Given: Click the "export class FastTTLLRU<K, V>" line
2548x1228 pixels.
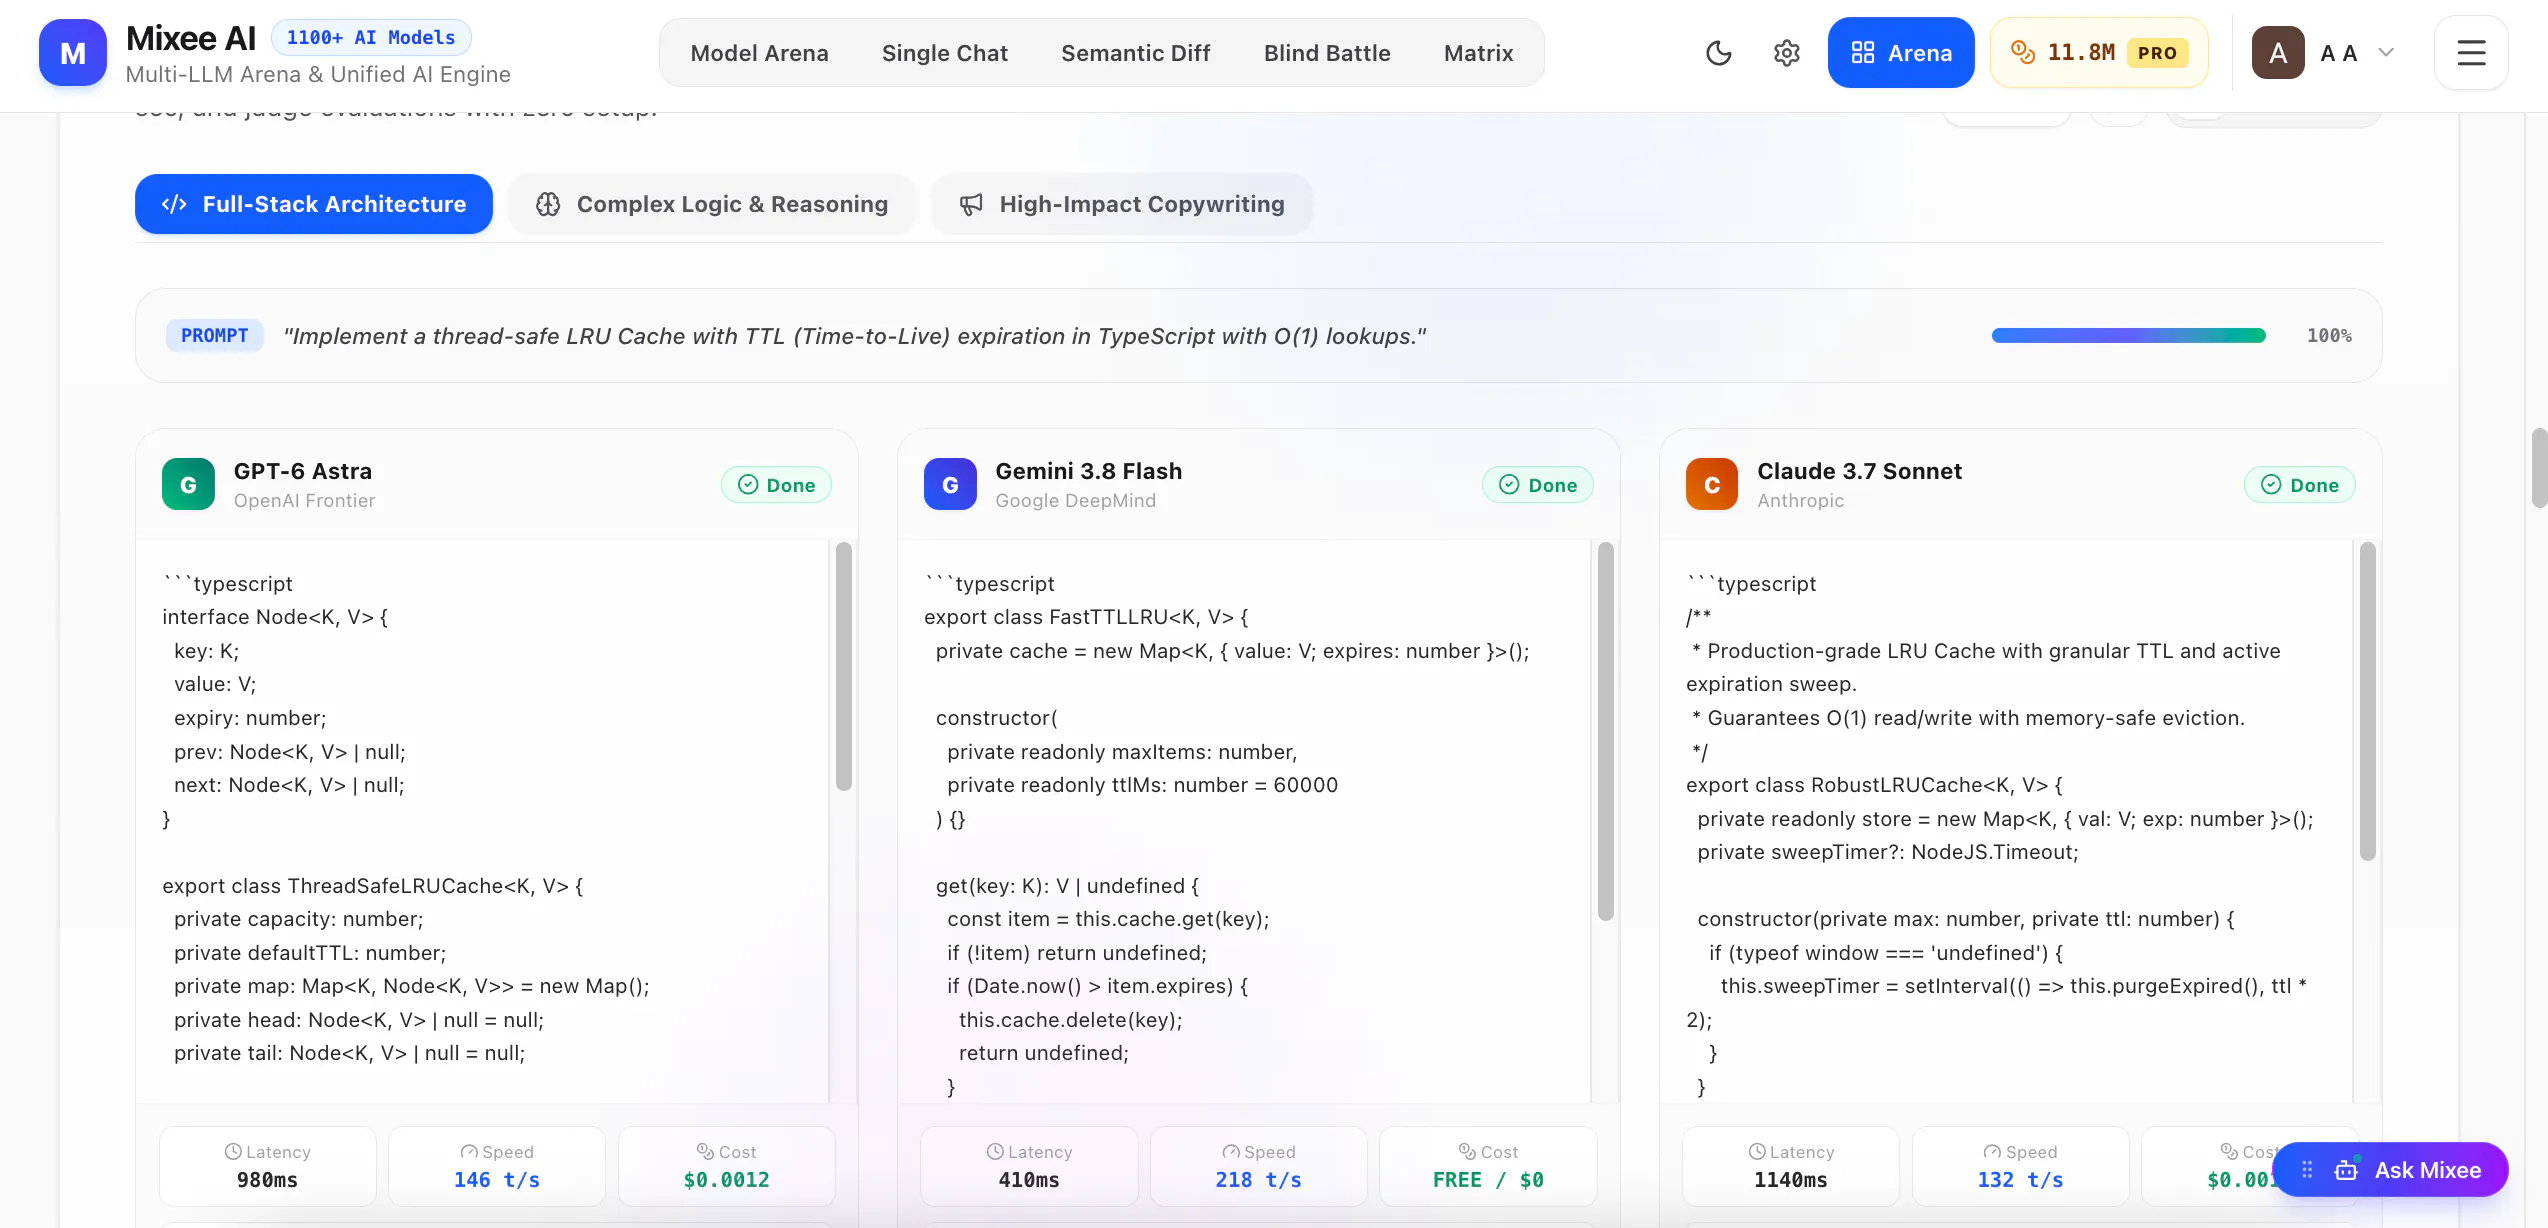Looking at the screenshot, I should click(x=1086, y=617).
